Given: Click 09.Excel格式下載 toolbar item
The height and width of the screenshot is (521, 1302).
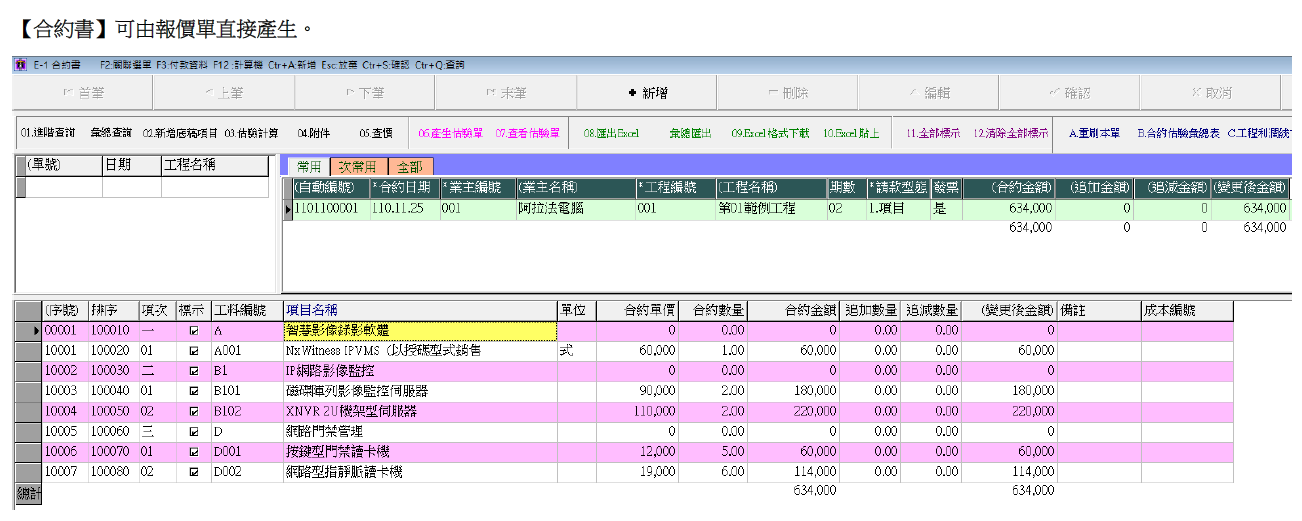Looking at the screenshot, I should point(770,132).
